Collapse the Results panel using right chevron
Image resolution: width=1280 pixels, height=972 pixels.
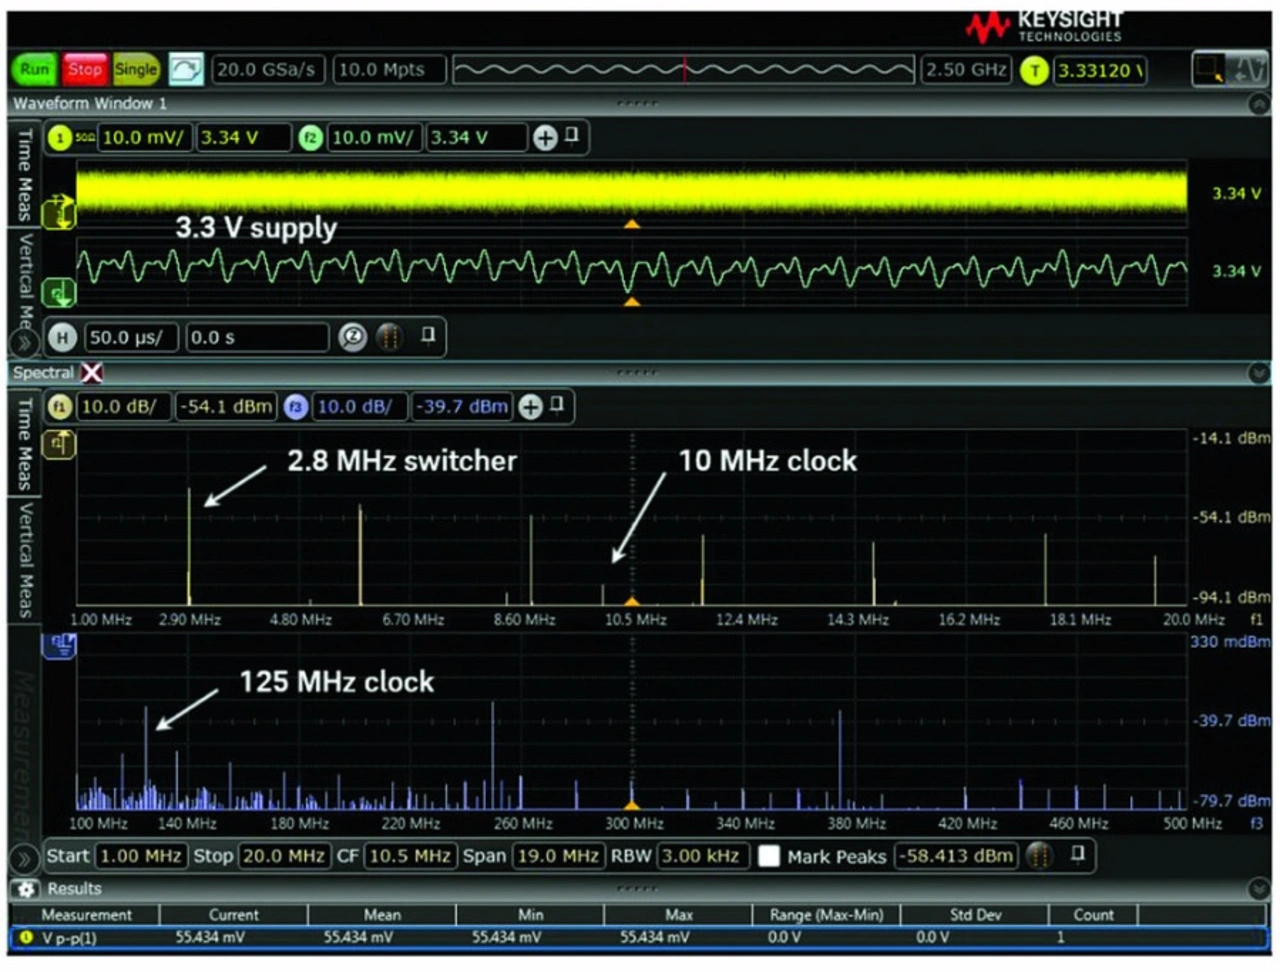1258,889
